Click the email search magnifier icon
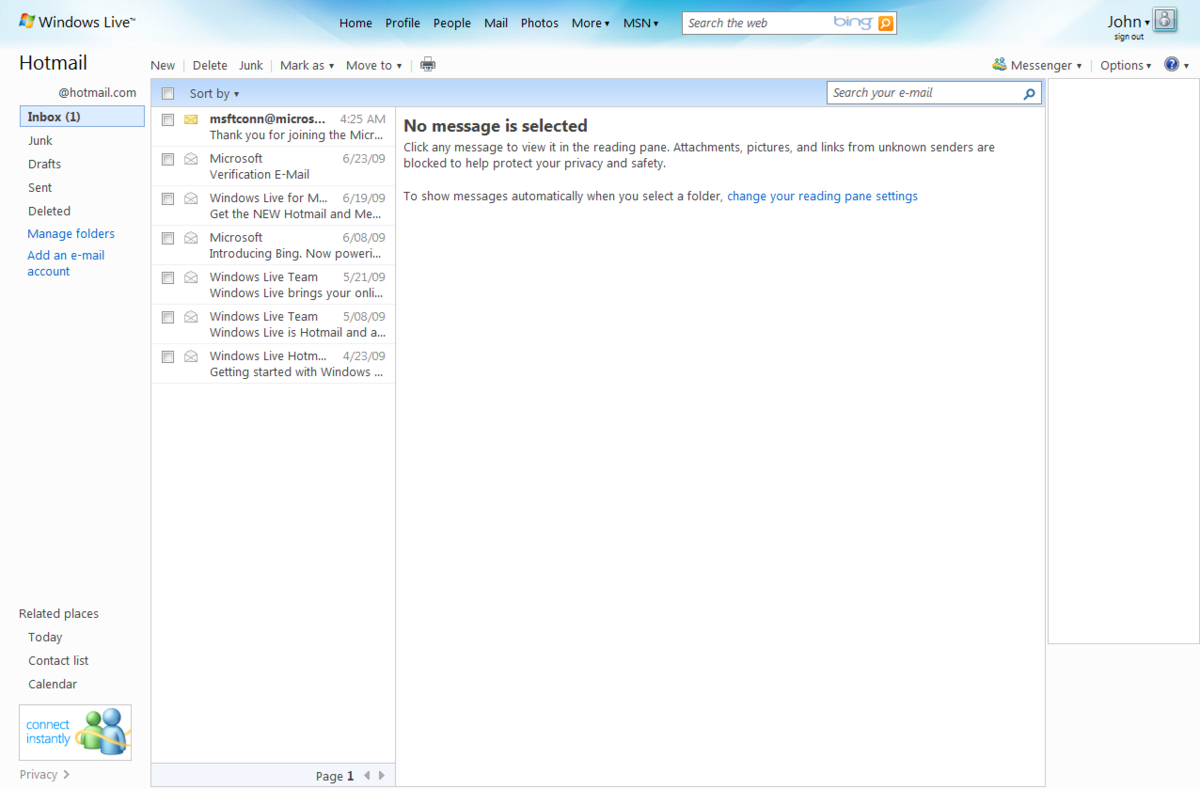The height and width of the screenshot is (789, 1200). 1029,93
